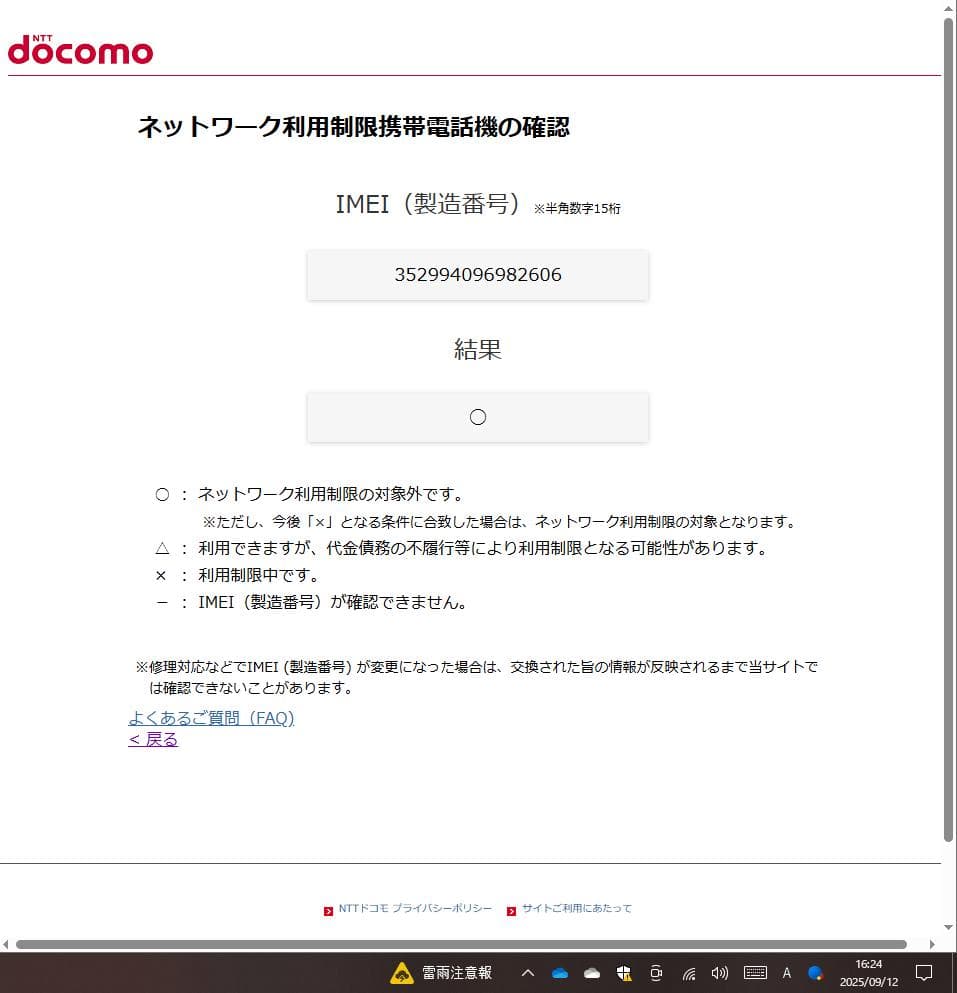Viewport: 957px width, 993px height.
Task: Click the vertical scrollbar down arrow
Action: coord(949,927)
